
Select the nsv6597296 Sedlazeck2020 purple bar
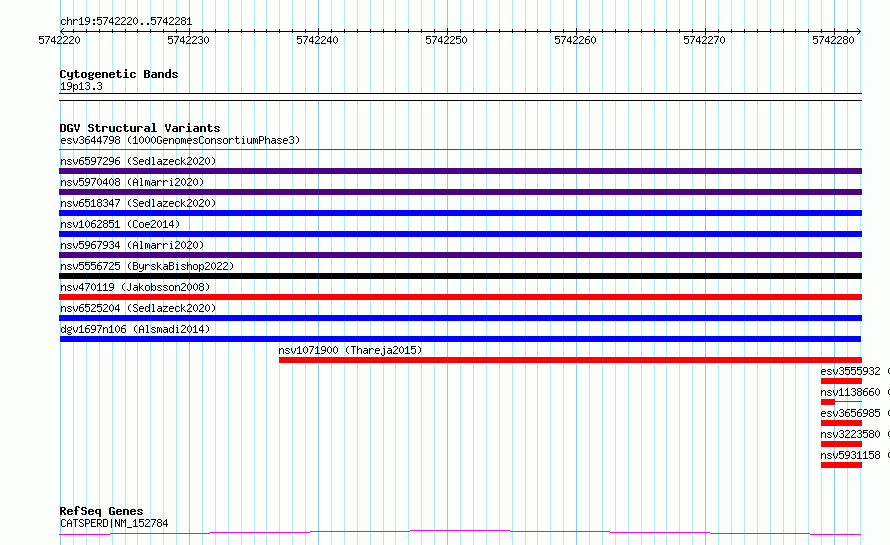[x=461, y=171]
